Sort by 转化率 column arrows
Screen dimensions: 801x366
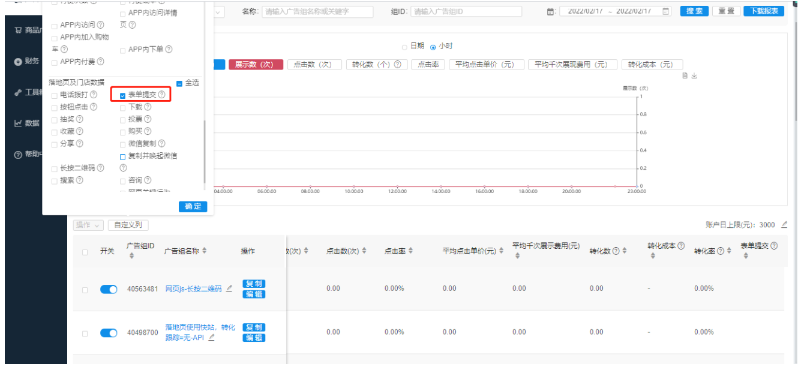(x=729, y=251)
